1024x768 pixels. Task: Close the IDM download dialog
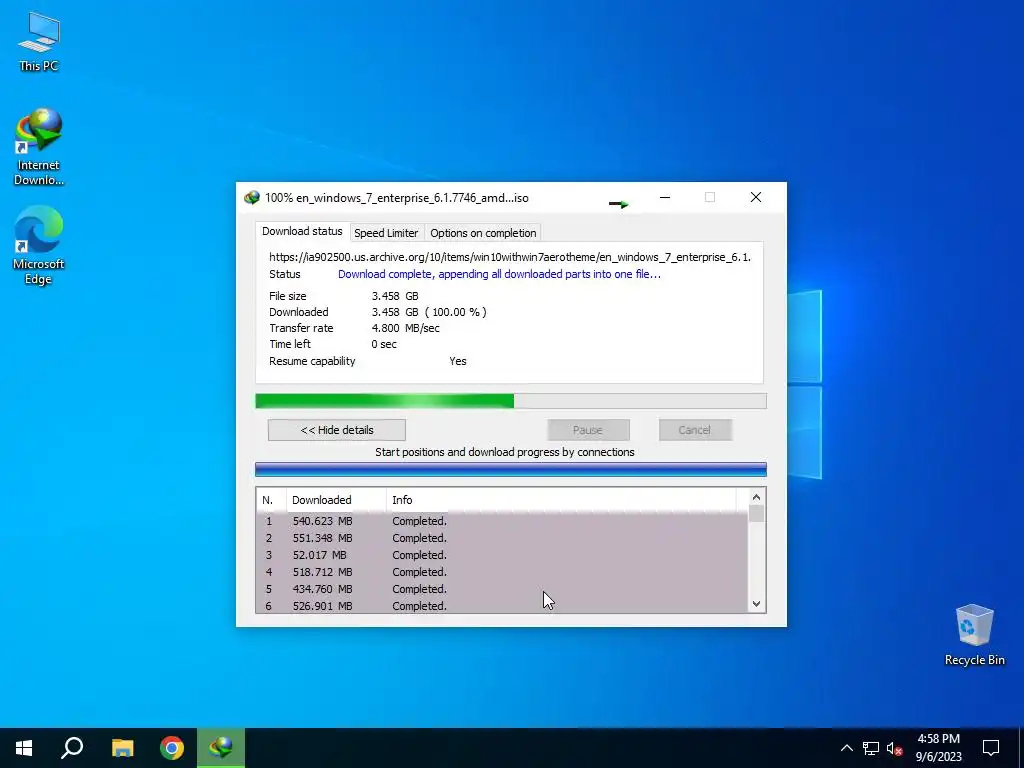point(756,197)
